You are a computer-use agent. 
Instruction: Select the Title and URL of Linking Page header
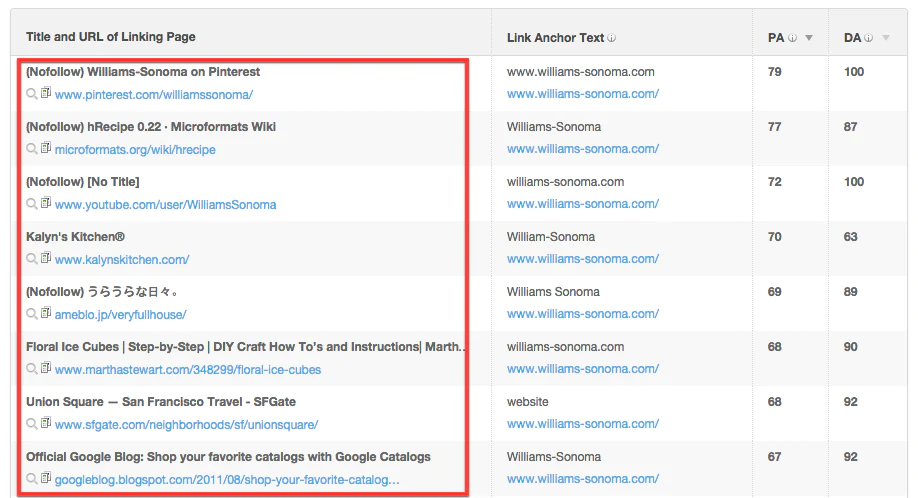pos(111,37)
